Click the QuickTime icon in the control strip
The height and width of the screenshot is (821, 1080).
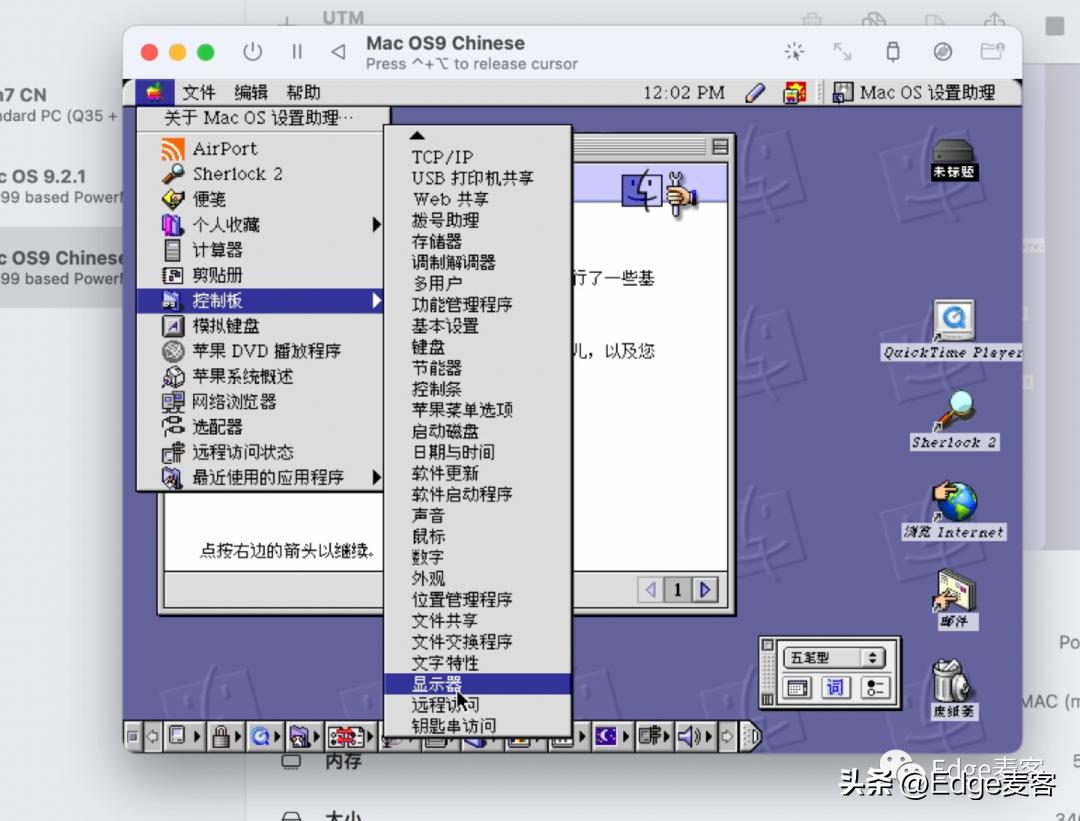[260, 737]
